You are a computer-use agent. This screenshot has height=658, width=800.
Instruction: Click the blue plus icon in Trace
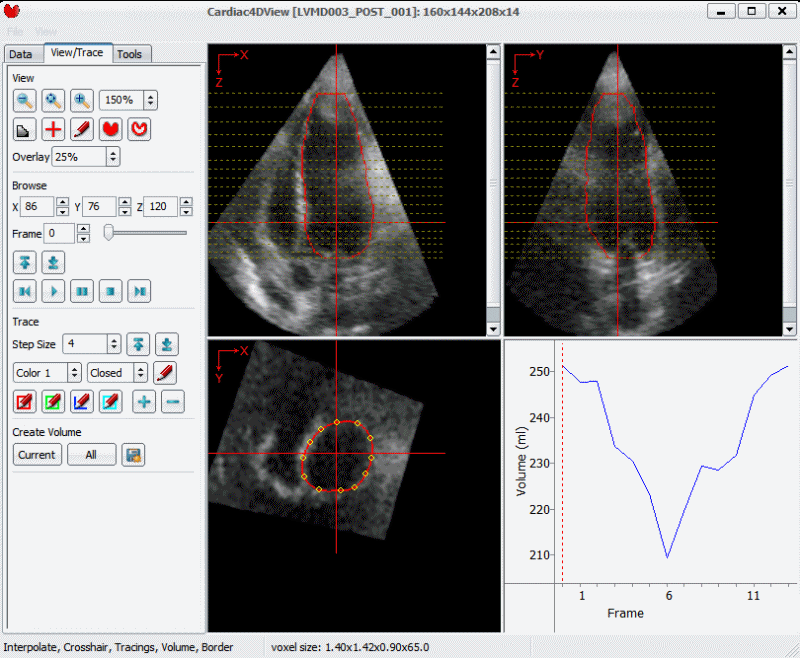click(144, 401)
